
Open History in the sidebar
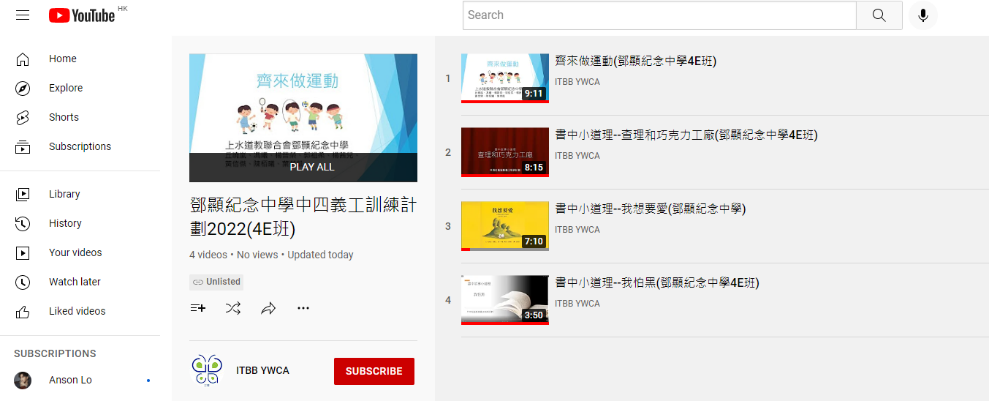tap(65, 223)
